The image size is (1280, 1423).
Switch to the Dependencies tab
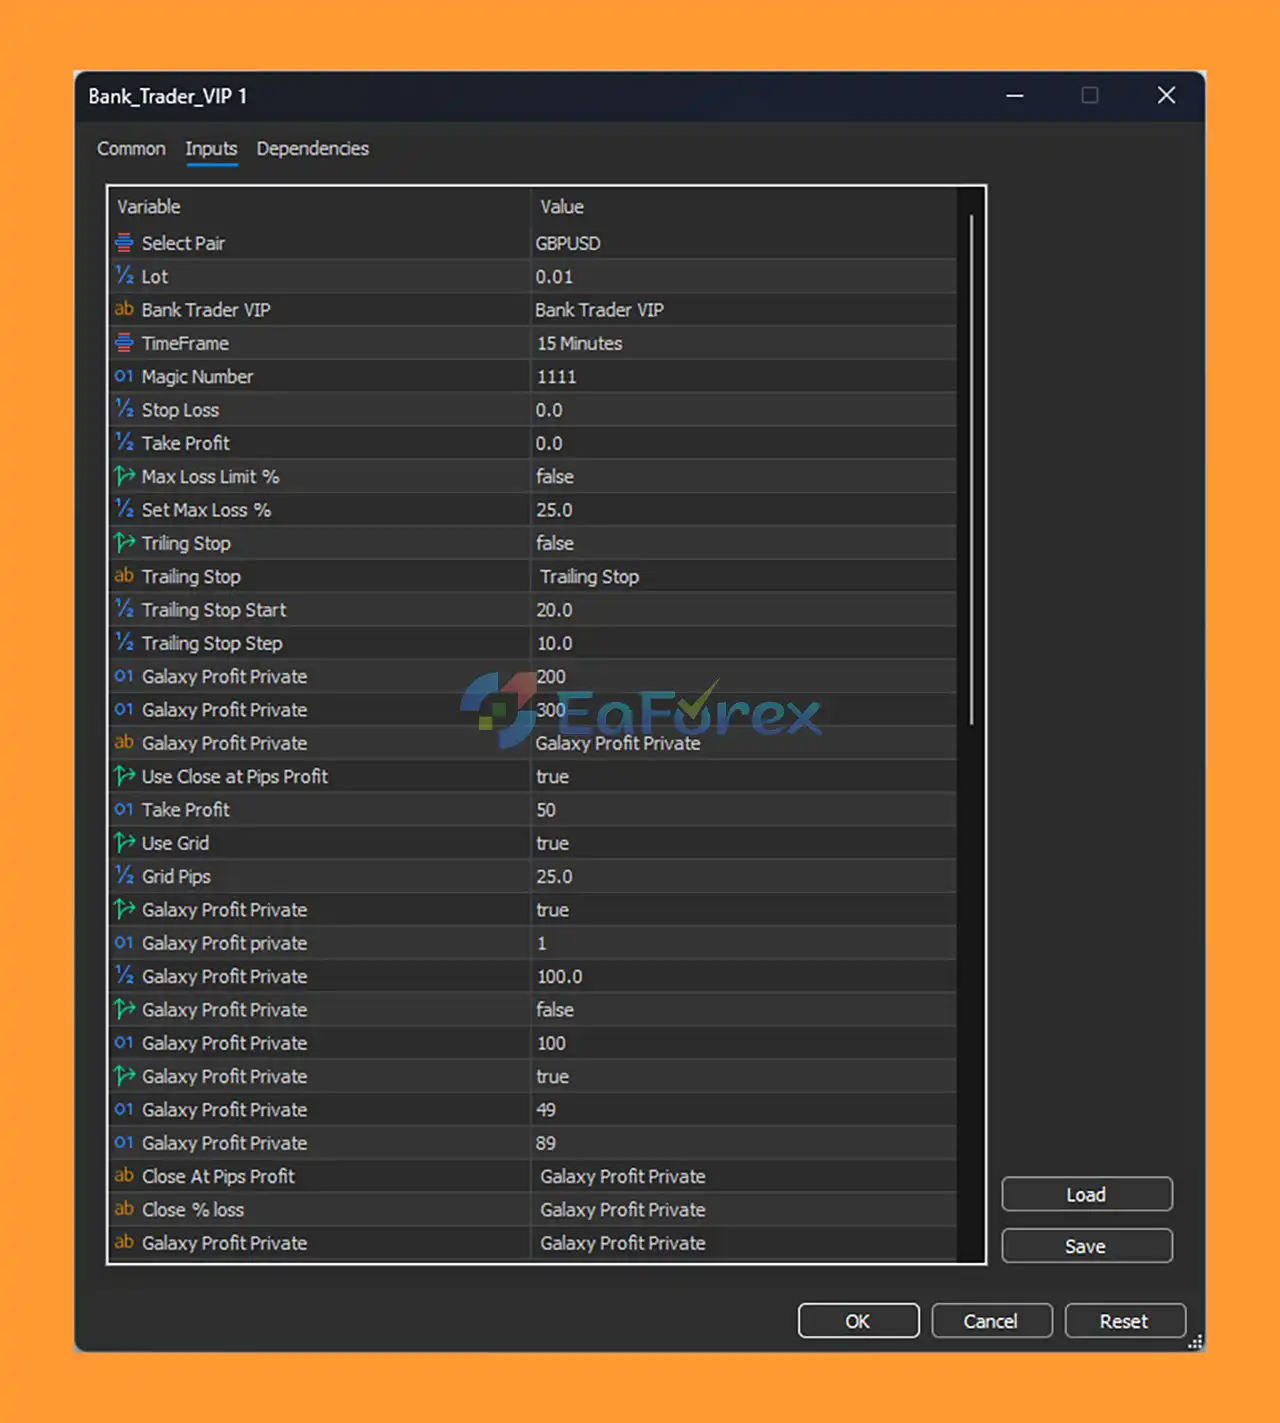312,148
